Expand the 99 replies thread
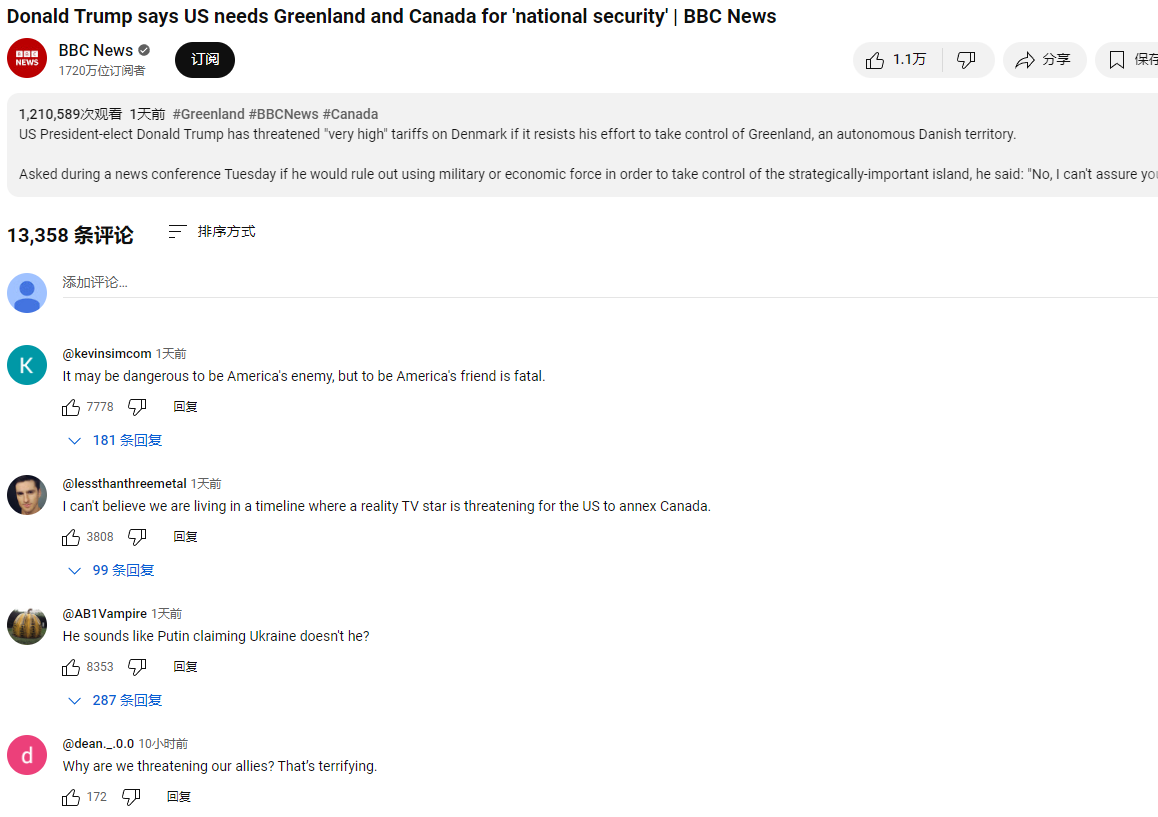1158x817 pixels. click(x=111, y=570)
